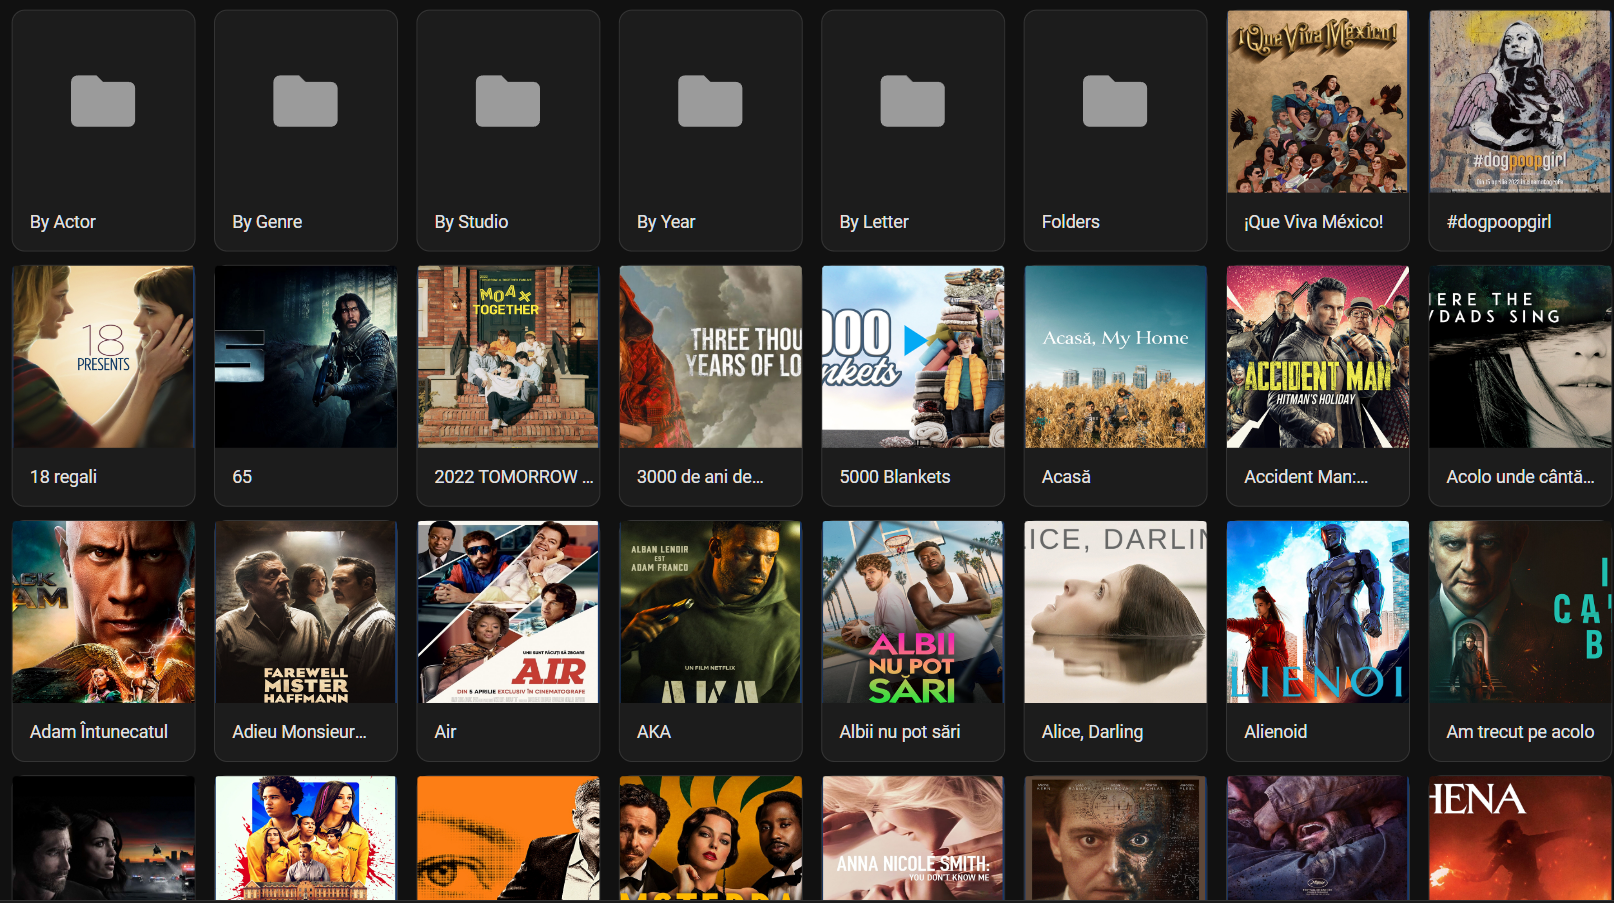The image size is (1614, 903).
Task: Open the Adam Întunecatul poster
Action: tap(103, 611)
